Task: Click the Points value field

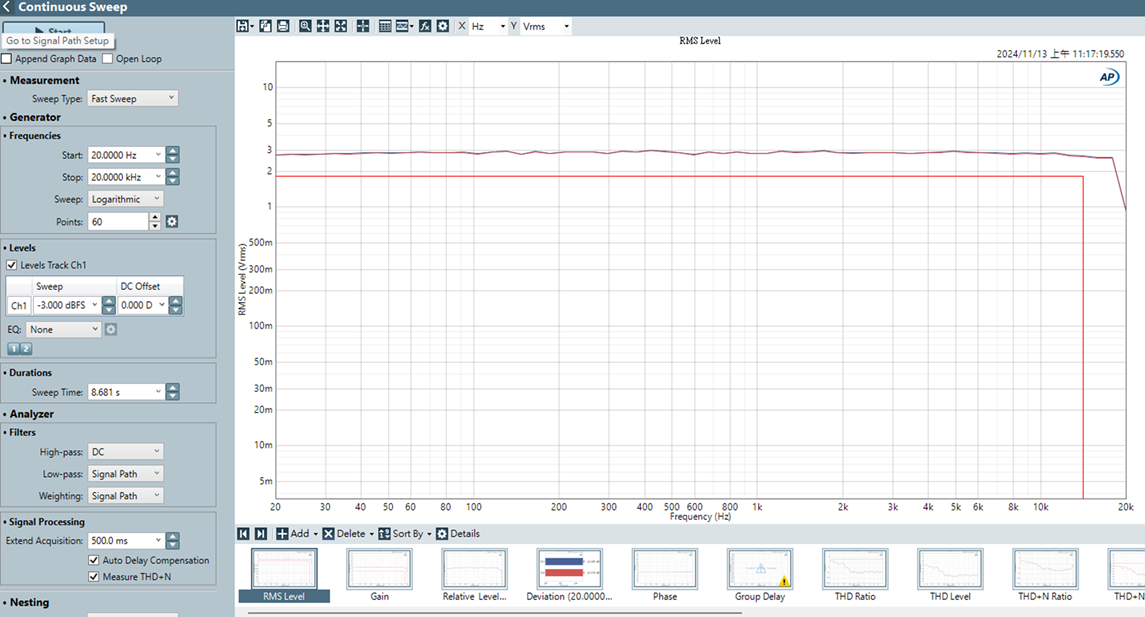Action: click(x=118, y=221)
